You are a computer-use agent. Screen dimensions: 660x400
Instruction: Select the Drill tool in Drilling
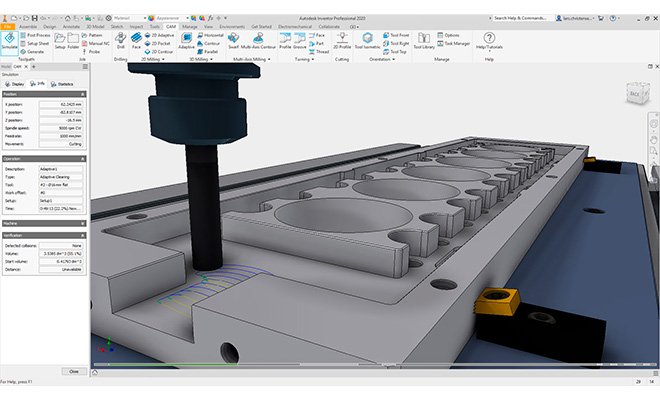click(x=121, y=39)
